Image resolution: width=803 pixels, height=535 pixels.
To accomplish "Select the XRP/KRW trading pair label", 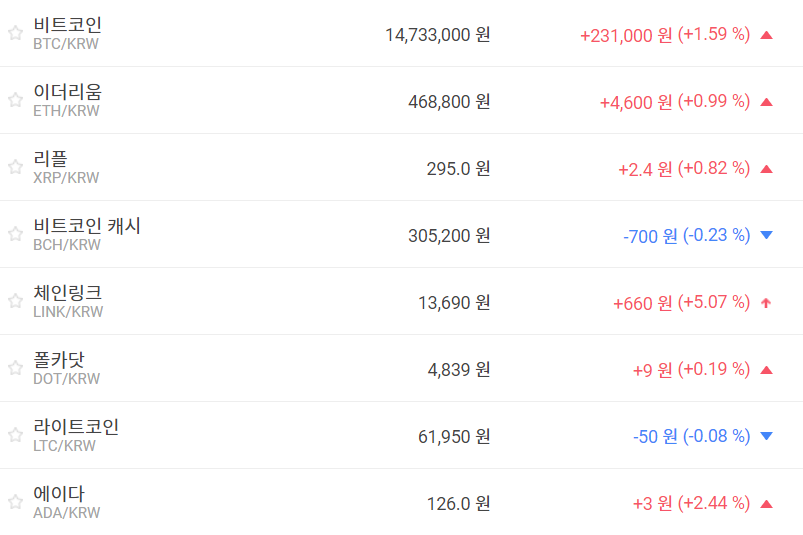I will pyautogui.click(x=66, y=178).
